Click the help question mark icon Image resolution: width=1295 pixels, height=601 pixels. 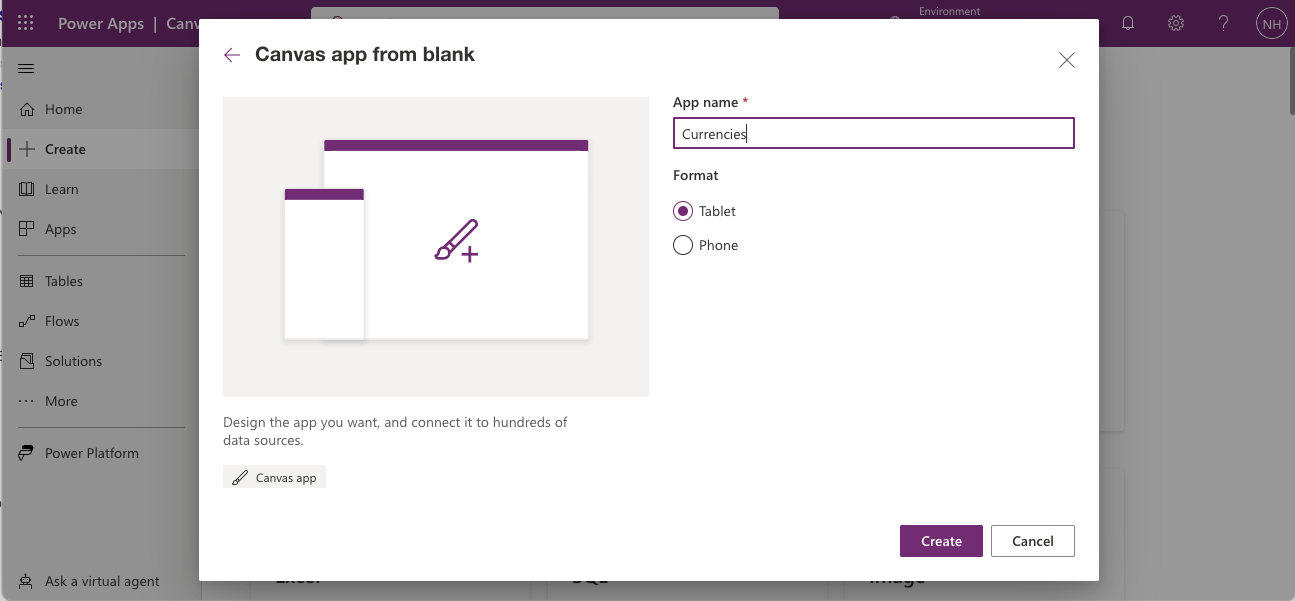point(1223,23)
